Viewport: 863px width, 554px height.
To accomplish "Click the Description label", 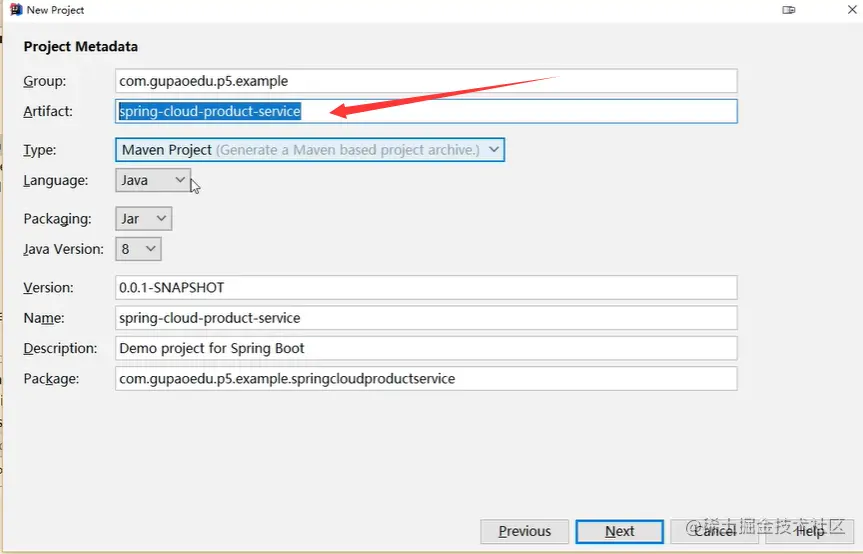I will [x=60, y=348].
